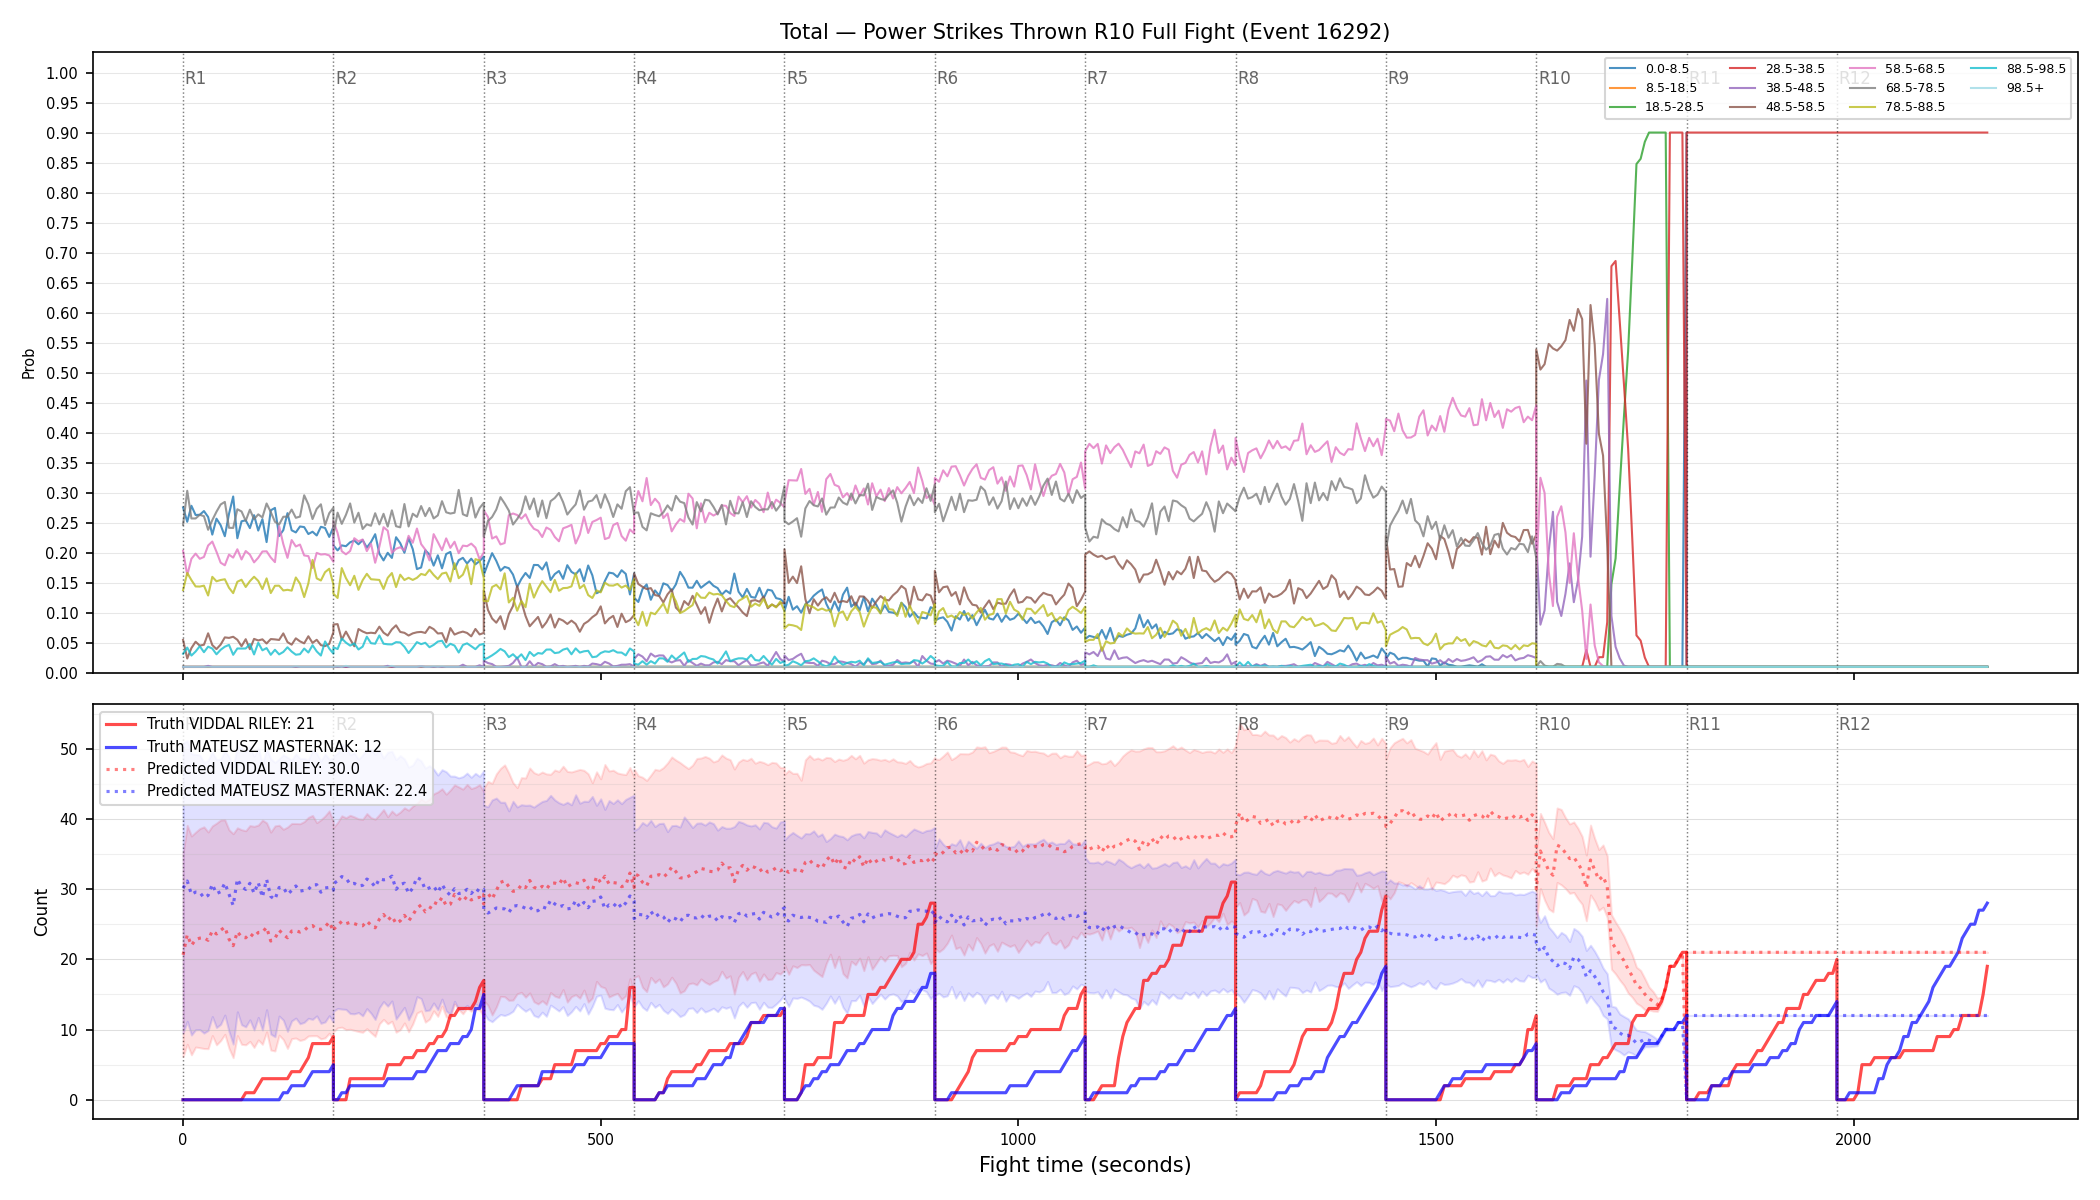Screen dimensions: 2100x1200
Task: Click the R9 round marker in Prob chart
Action: point(1398,78)
